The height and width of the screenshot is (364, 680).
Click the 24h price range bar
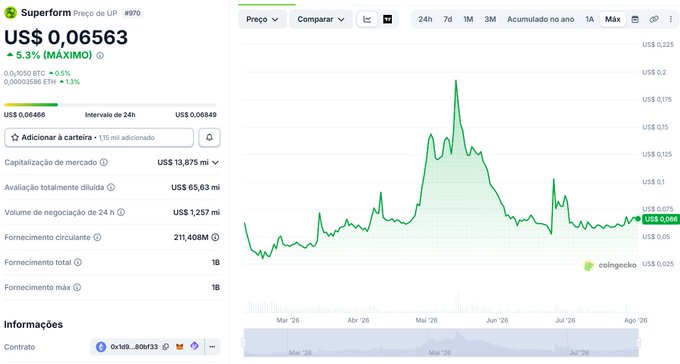tap(110, 105)
